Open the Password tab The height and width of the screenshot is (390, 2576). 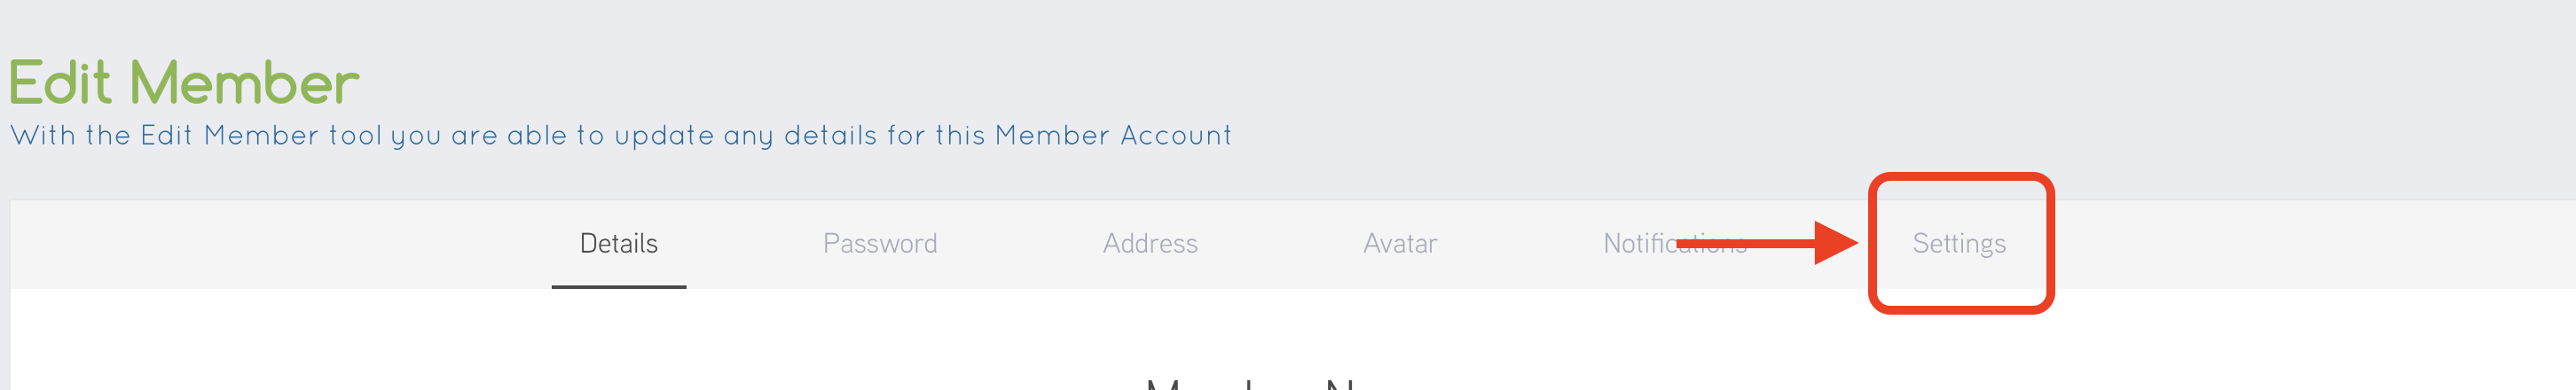[880, 244]
